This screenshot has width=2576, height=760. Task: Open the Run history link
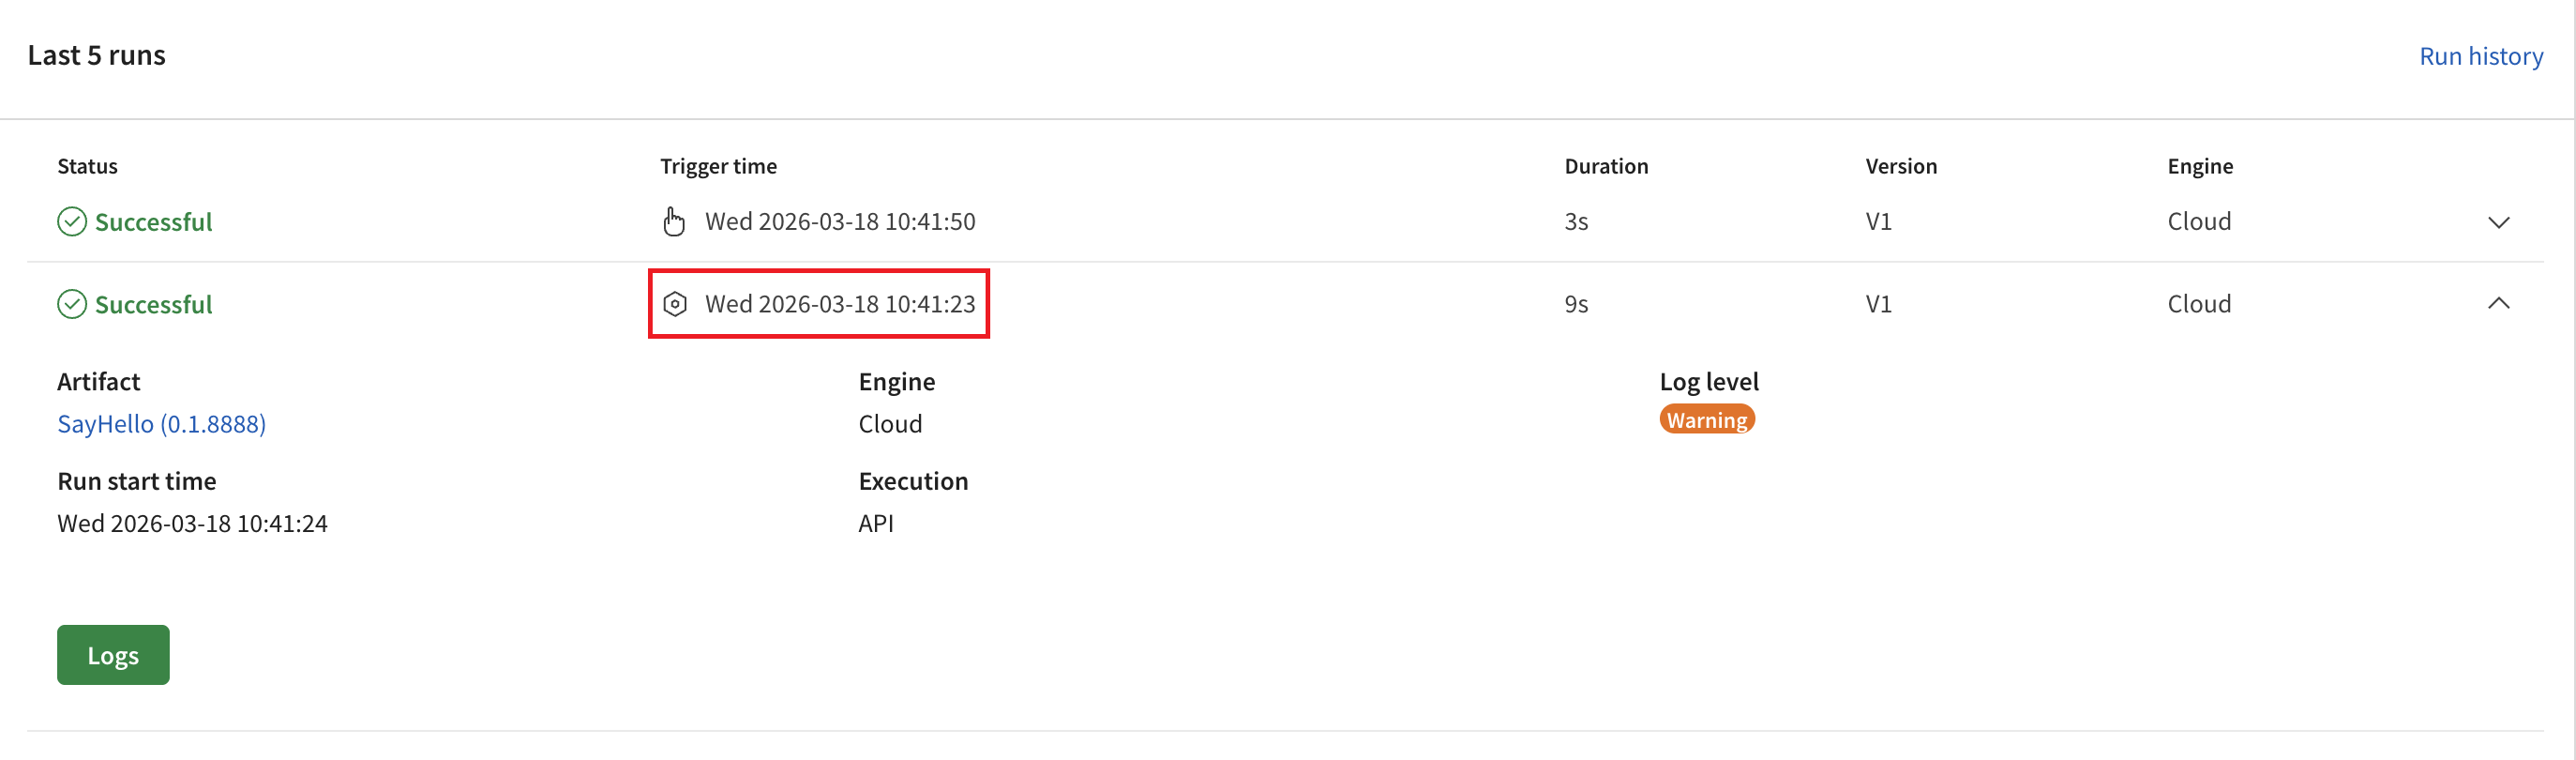pyautogui.click(x=2480, y=56)
